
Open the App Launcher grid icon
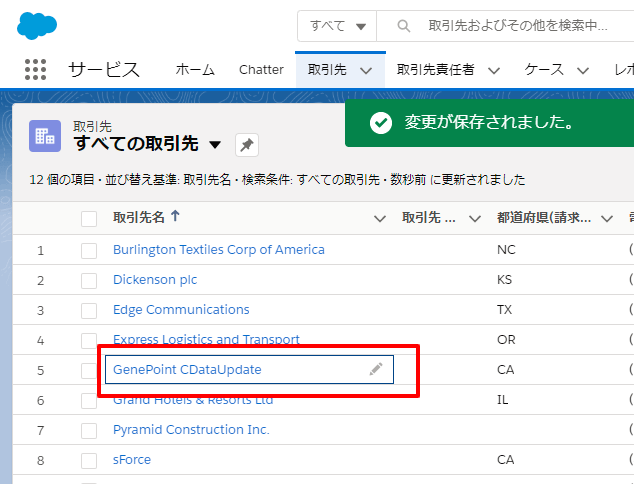35,70
